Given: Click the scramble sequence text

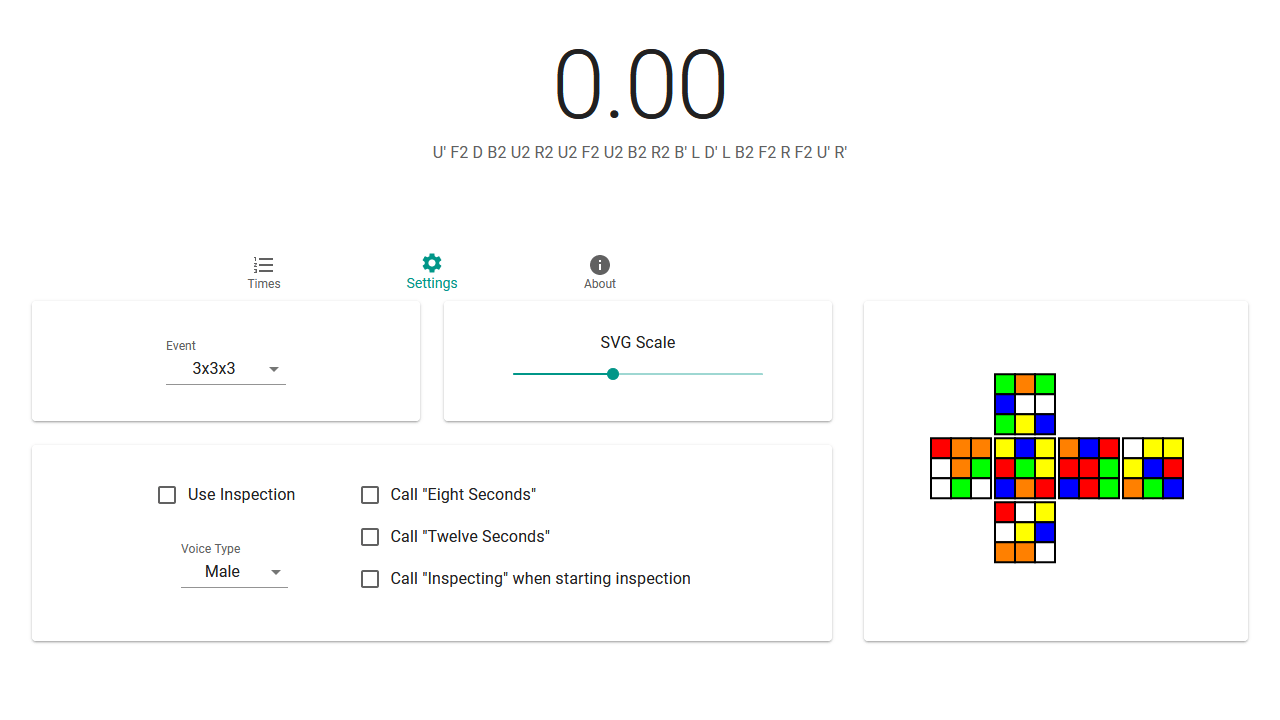Looking at the screenshot, I should tap(639, 152).
